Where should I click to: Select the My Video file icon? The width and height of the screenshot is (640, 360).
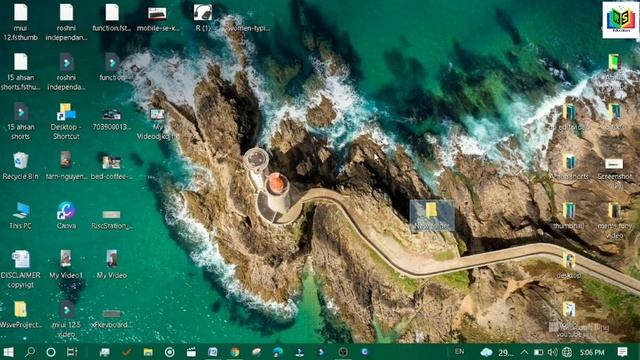(x=112, y=259)
